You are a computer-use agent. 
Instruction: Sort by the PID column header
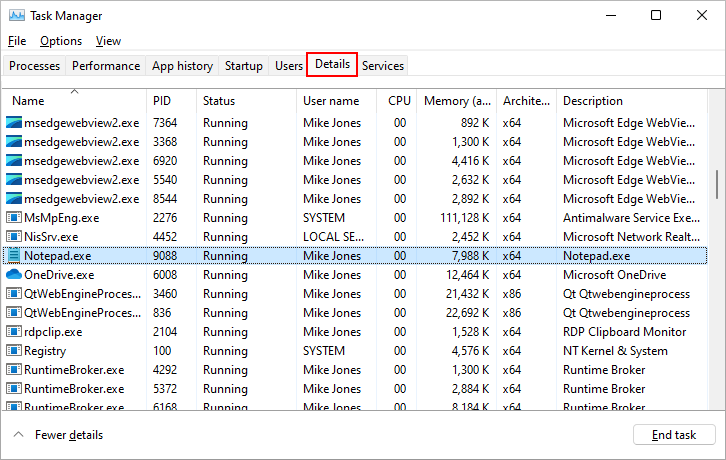coord(171,101)
